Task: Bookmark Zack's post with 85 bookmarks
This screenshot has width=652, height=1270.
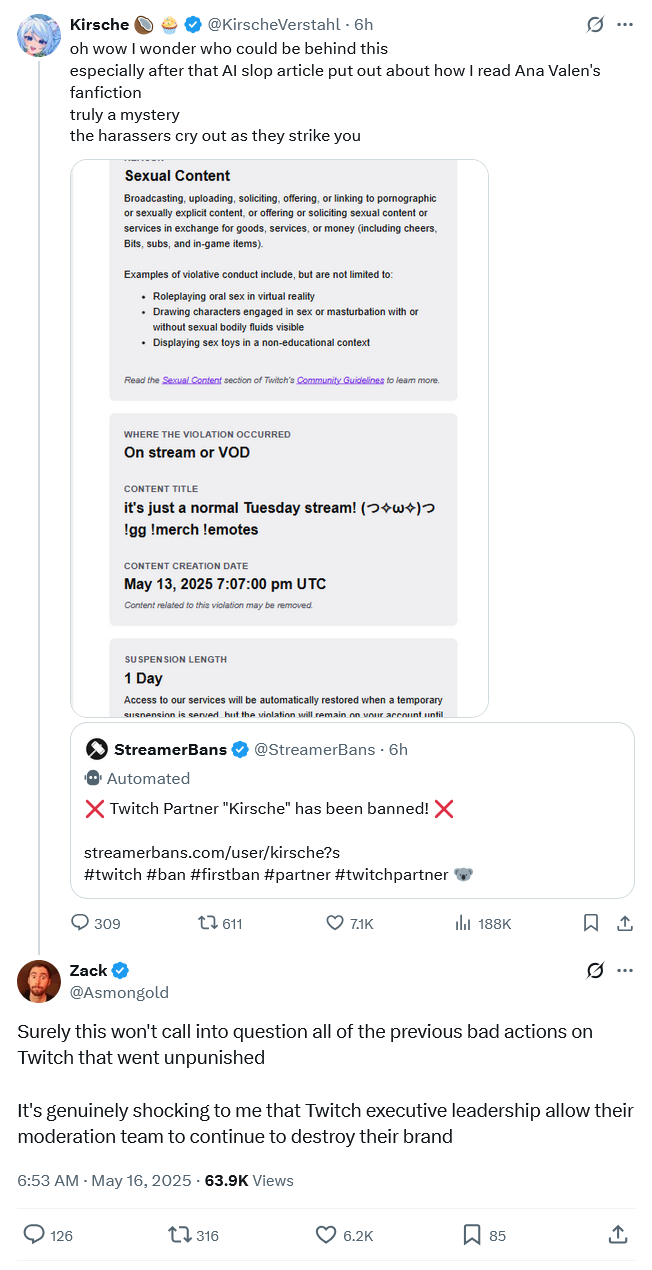Action: (472, 1235)
